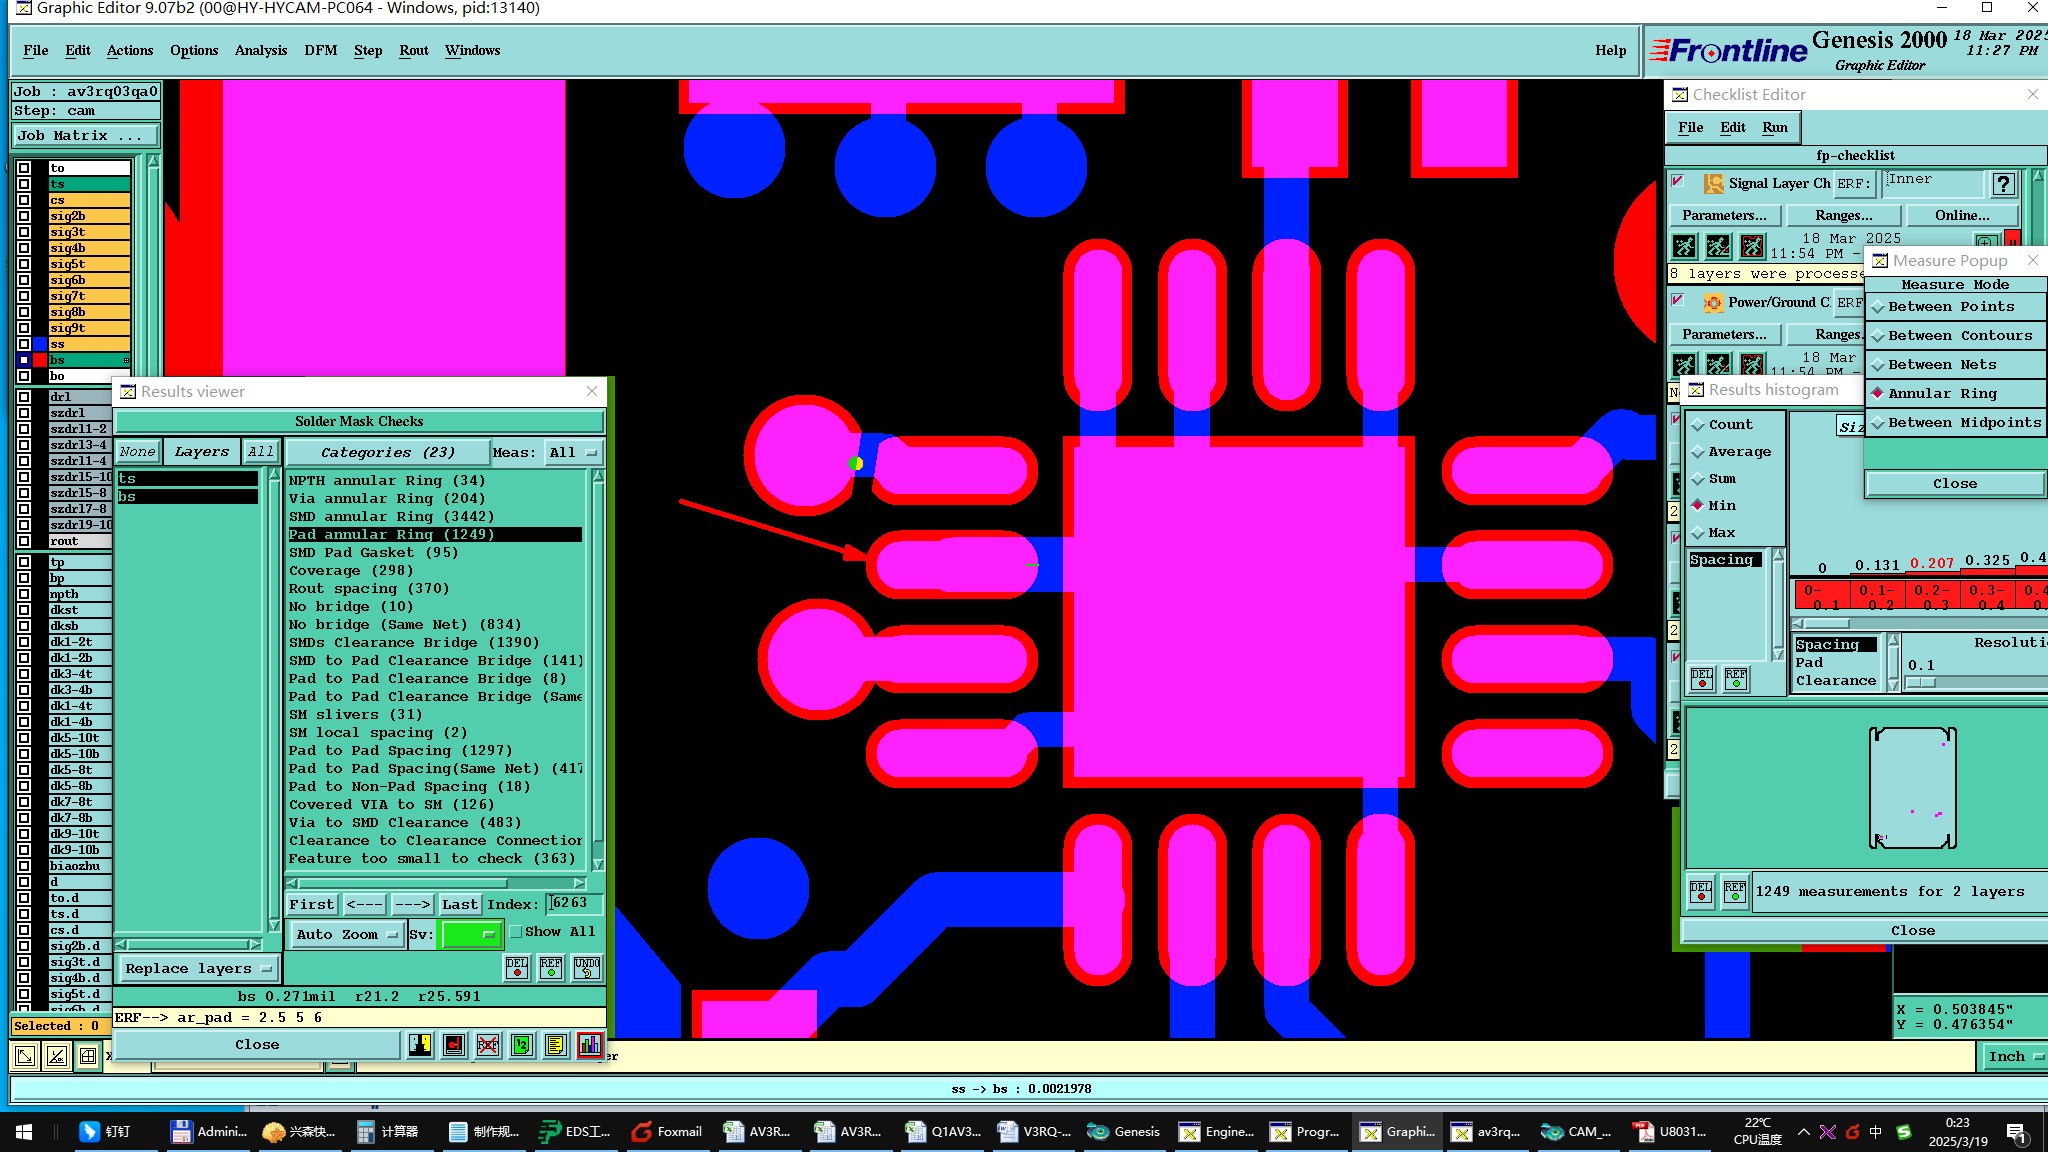Open the Replace layers dropdown
2048x1152 pixels.
(x=198, y=968)
